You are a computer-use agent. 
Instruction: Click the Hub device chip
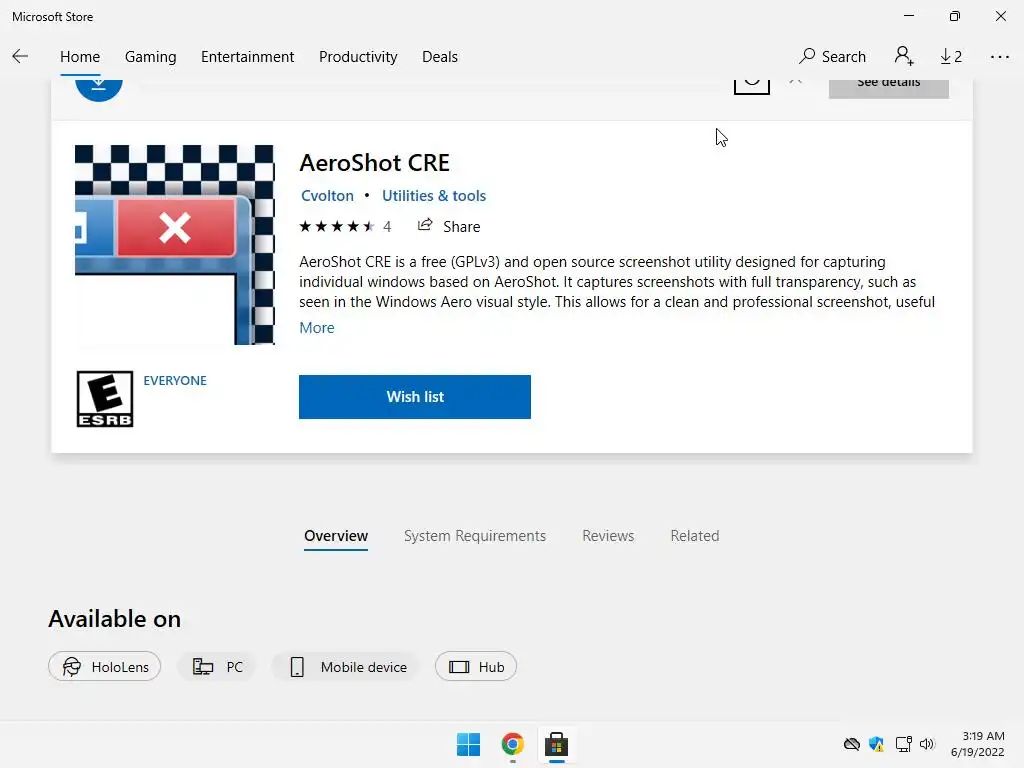point(476,667)
